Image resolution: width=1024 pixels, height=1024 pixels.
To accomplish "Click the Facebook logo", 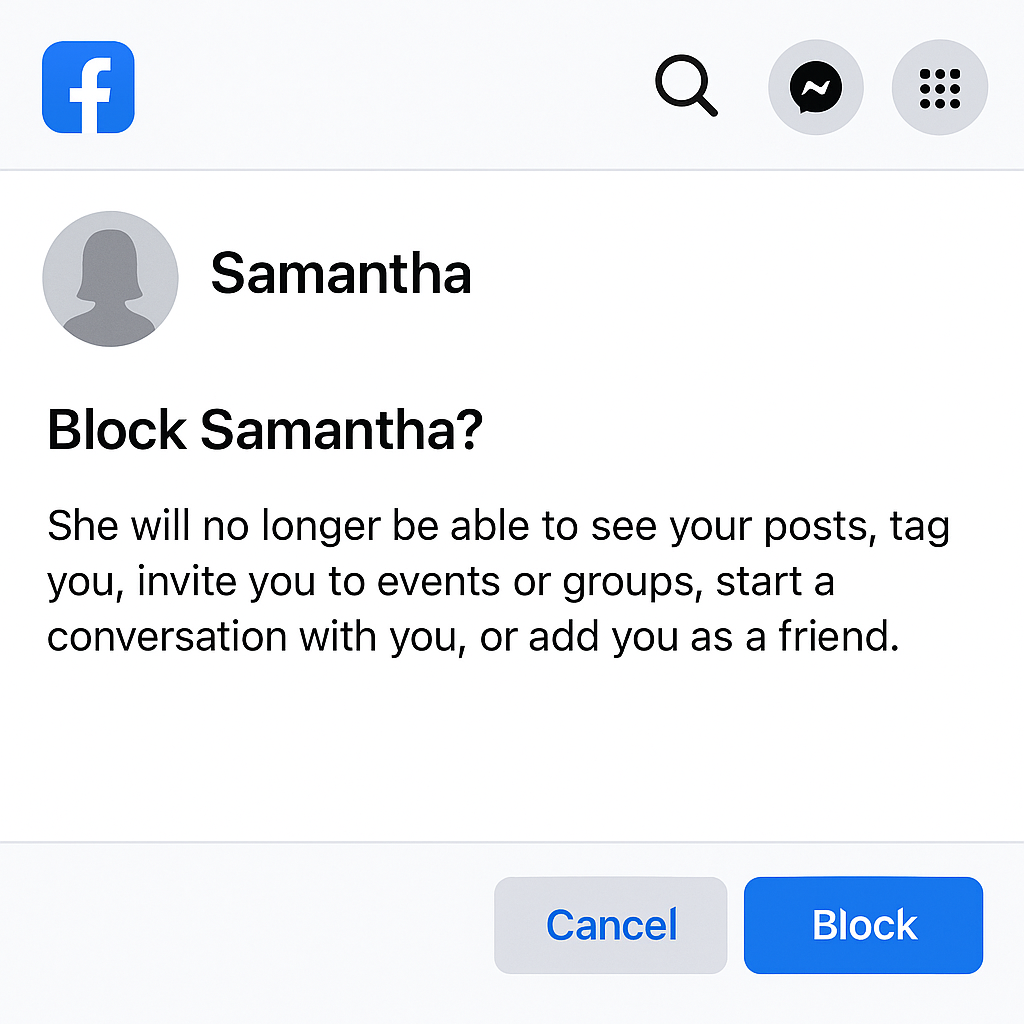I will click(x=88, y=87).
